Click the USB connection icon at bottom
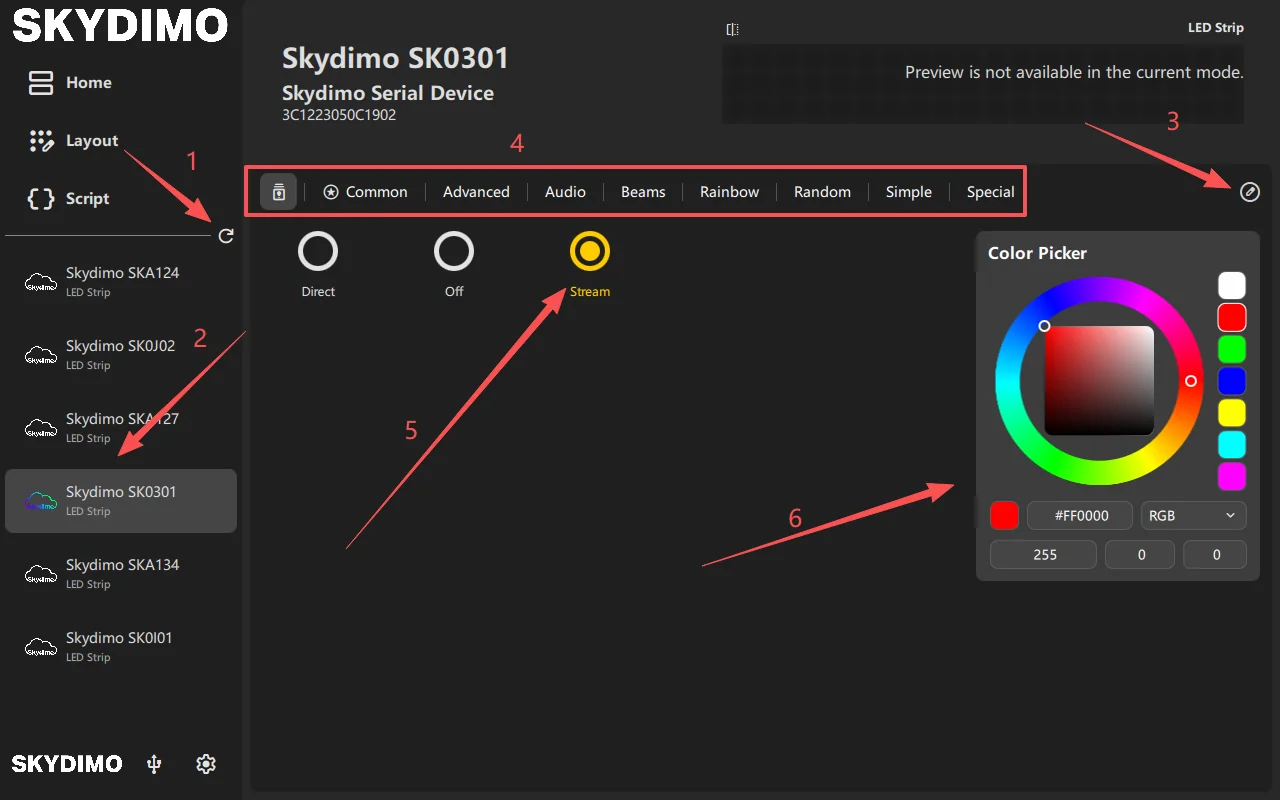1280x800 pixels. click(153, 763)
